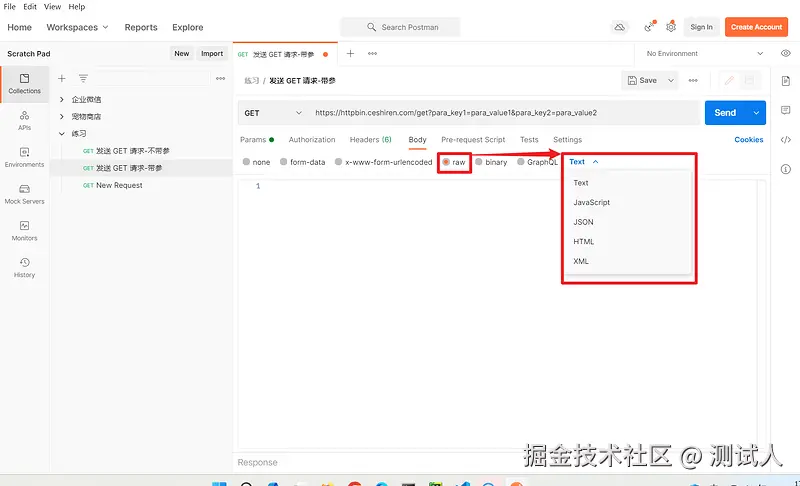Select the raw body radio option

[x=446, y=162]
